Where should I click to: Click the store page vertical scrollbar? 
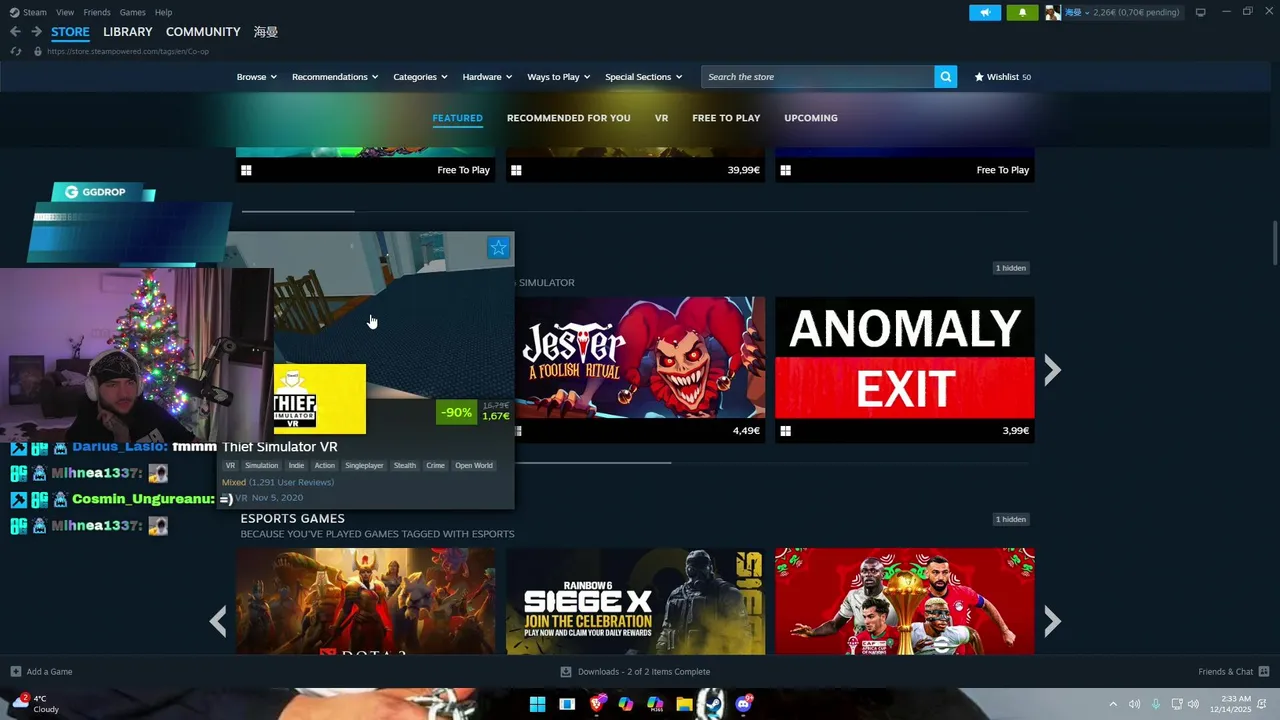coord(1275,244)
